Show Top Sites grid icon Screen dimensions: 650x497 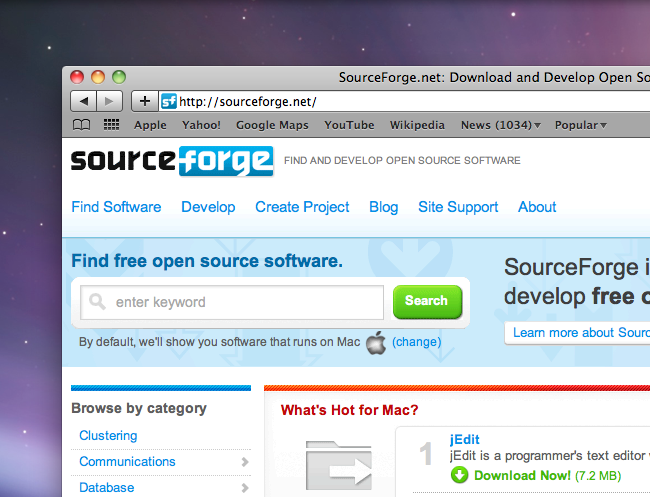[111, 124]
